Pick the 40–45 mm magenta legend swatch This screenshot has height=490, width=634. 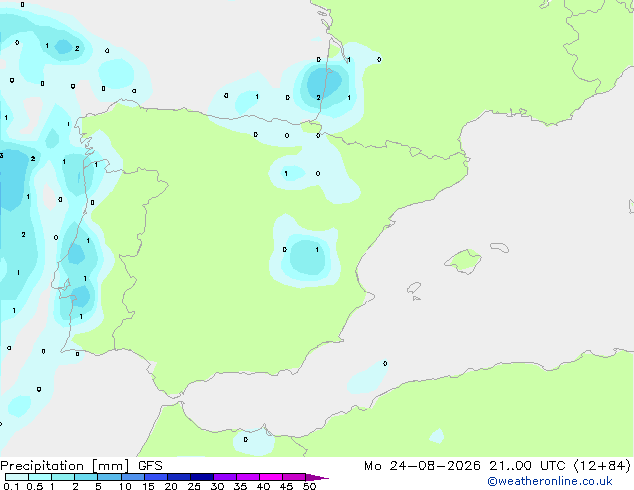coord(271,477)
